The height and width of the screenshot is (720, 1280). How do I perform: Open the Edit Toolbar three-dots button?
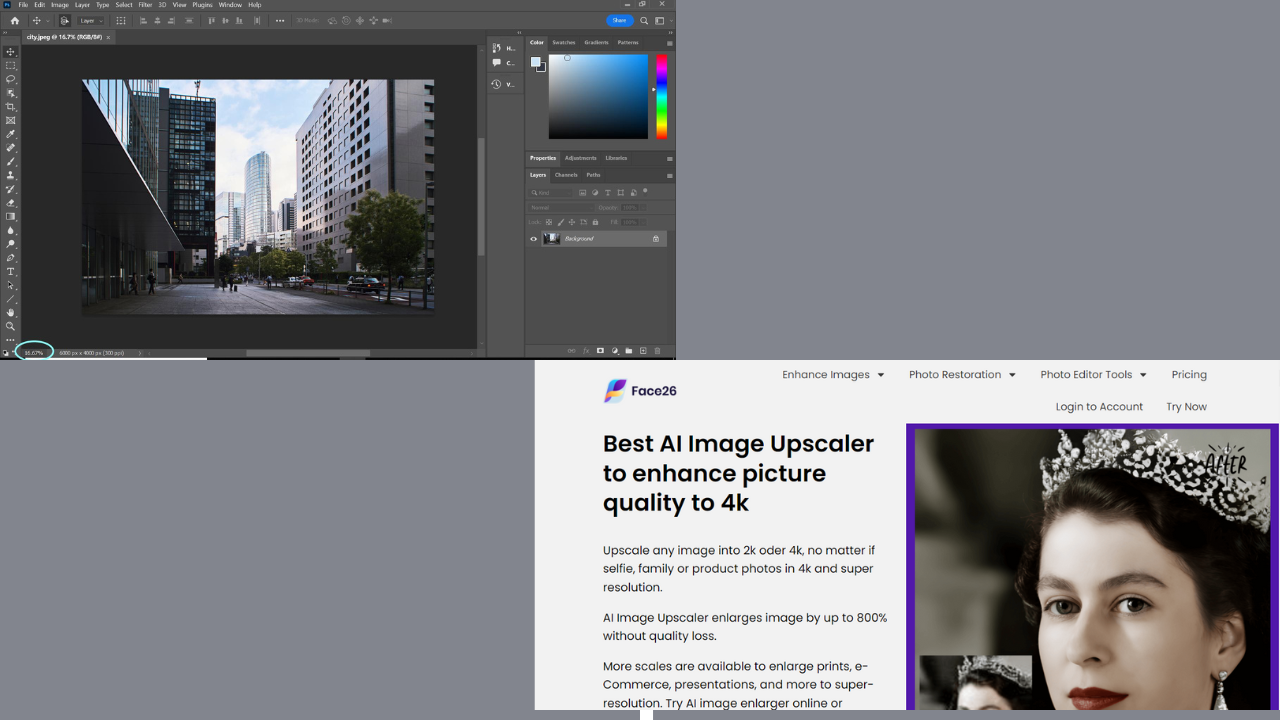click(11, 340)
